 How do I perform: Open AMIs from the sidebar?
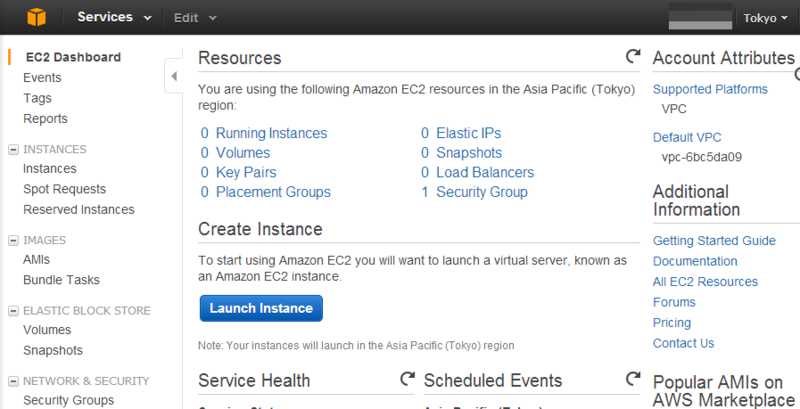tap(37, 260)
